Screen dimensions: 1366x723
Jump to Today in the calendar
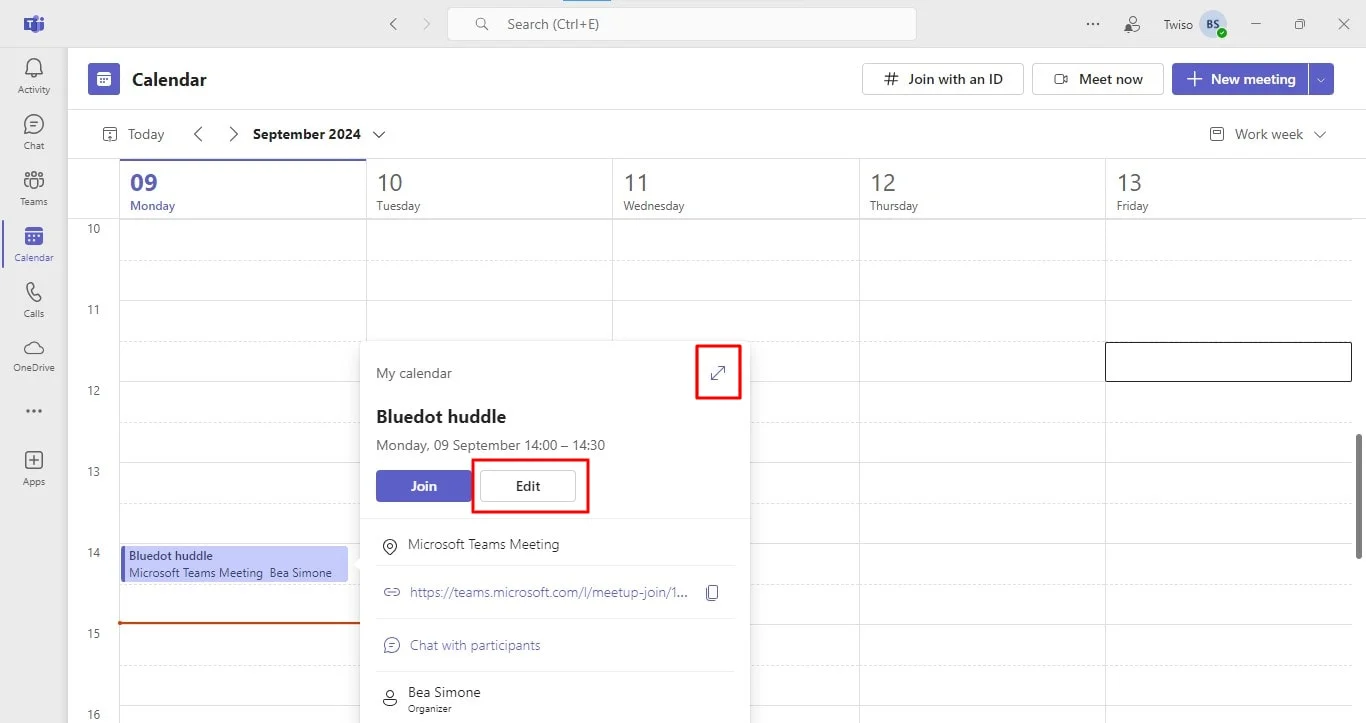(x=133, y=134)
